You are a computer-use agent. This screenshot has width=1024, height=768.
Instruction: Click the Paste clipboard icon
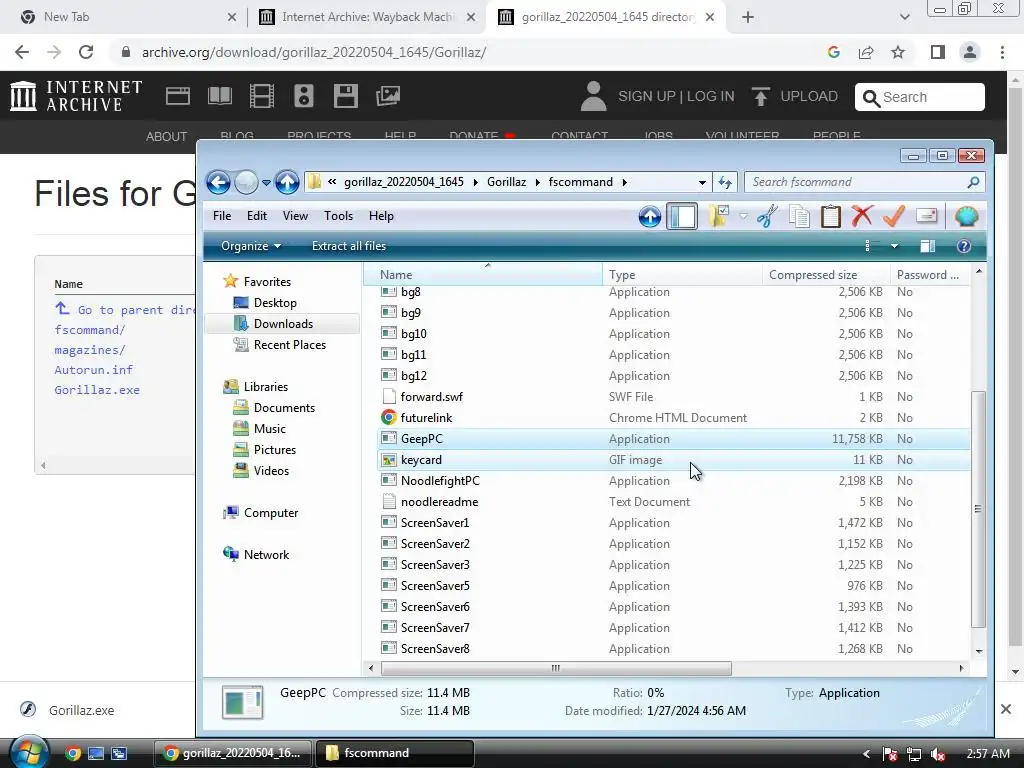click(831, 216)
